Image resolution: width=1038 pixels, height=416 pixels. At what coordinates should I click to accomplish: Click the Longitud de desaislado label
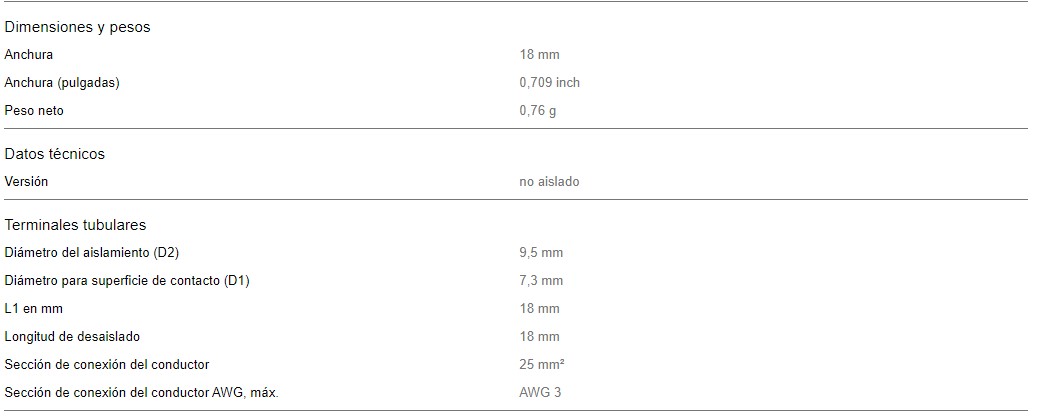tap(72, 337)
